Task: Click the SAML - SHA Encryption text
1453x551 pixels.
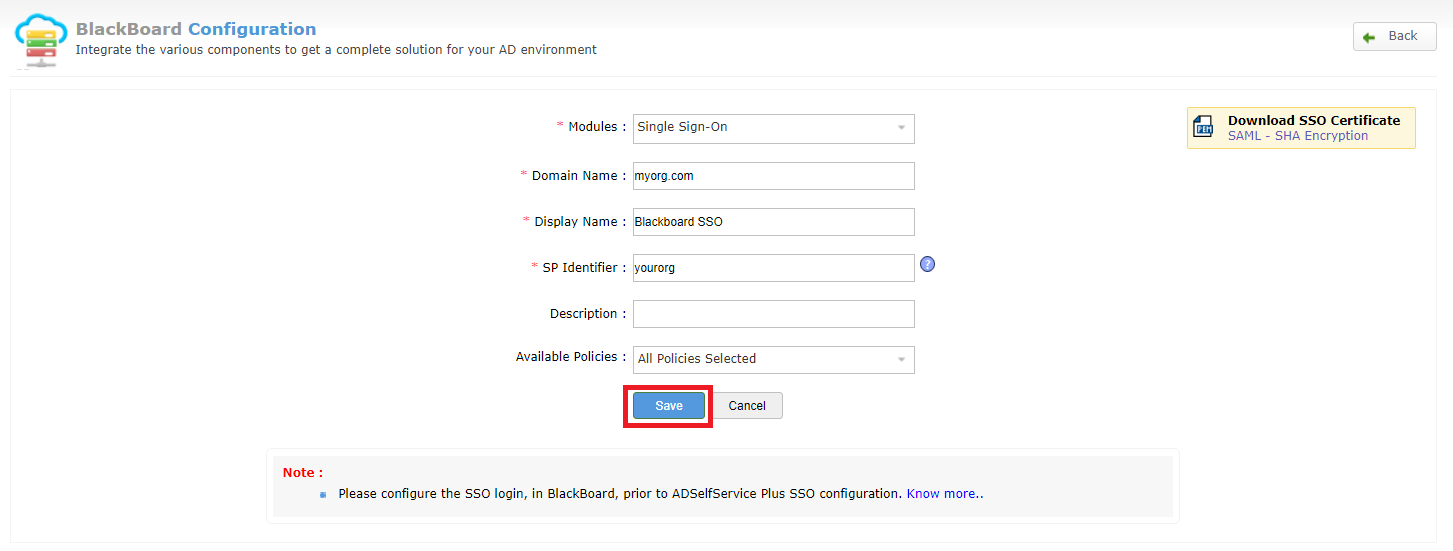Action: 1297,136
